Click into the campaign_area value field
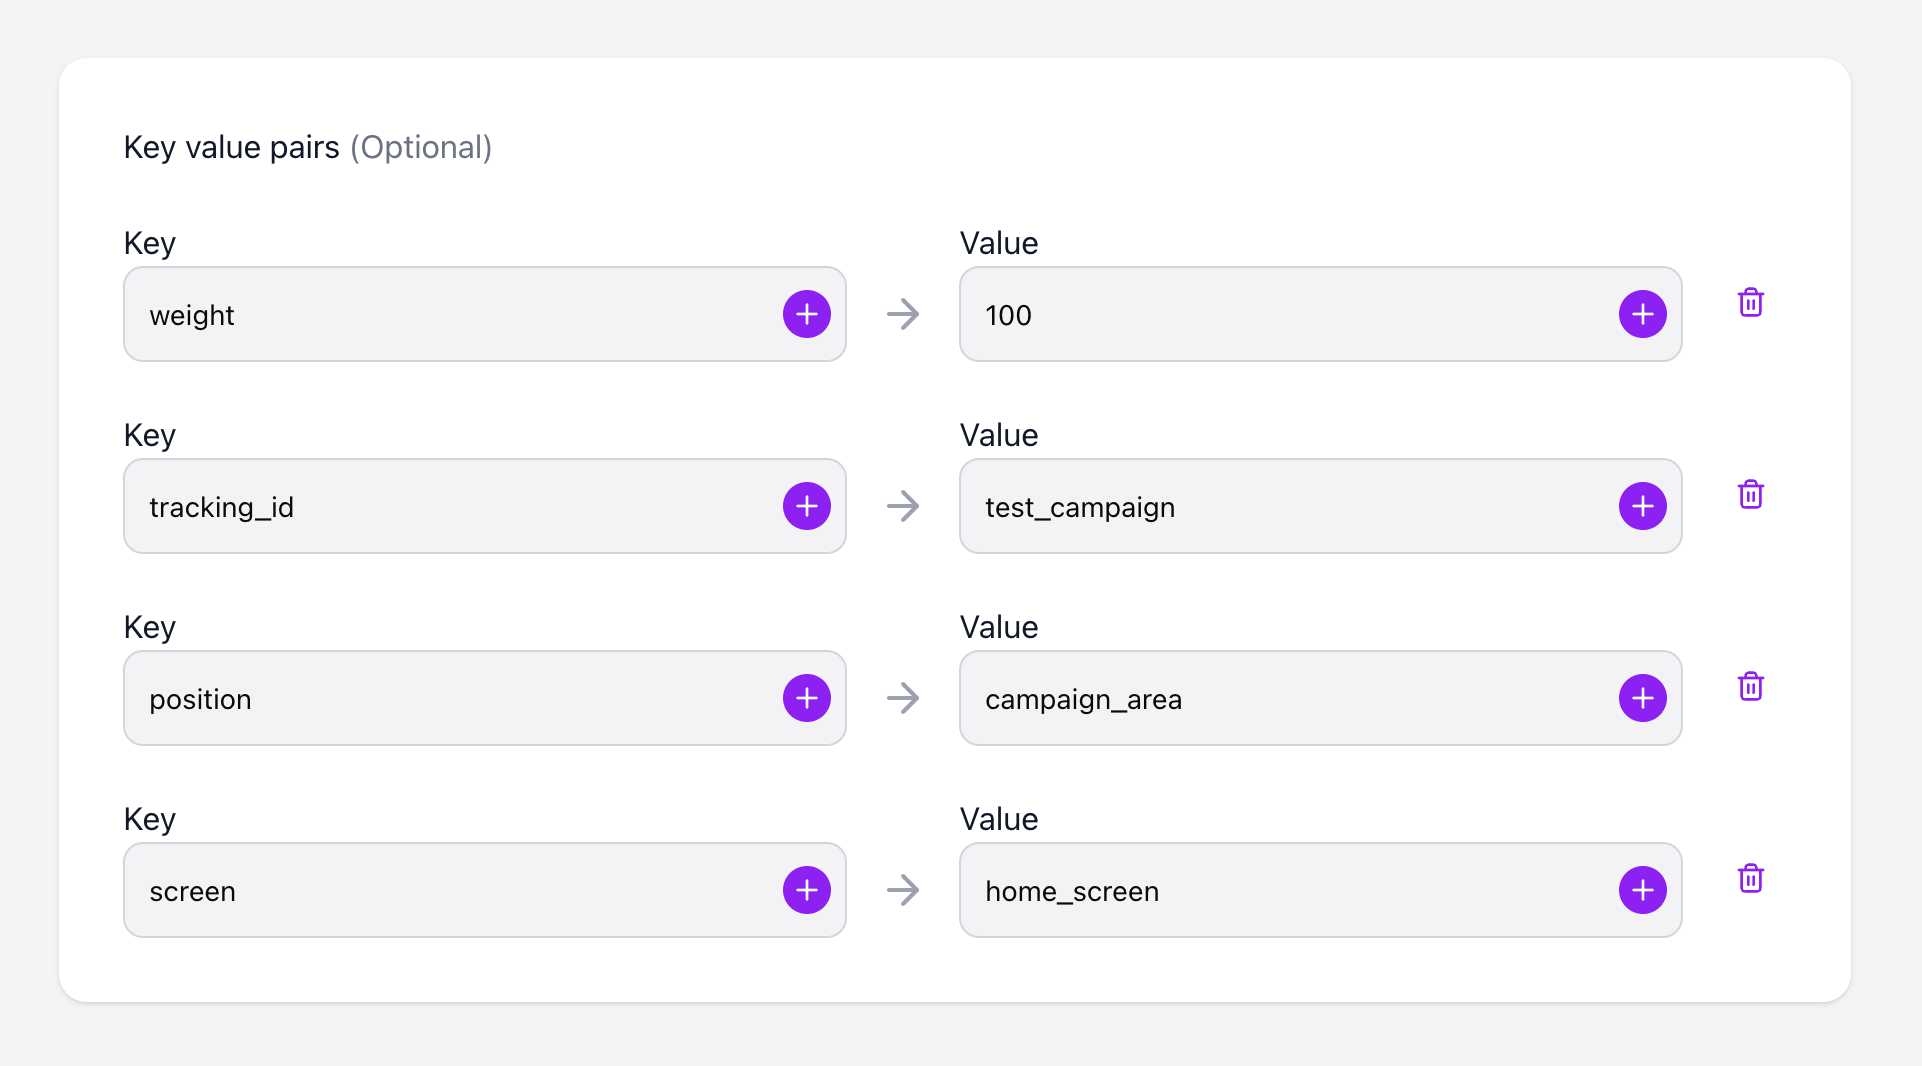The width and height of the screenshot is (1922, 1066). coord(1280,698)
